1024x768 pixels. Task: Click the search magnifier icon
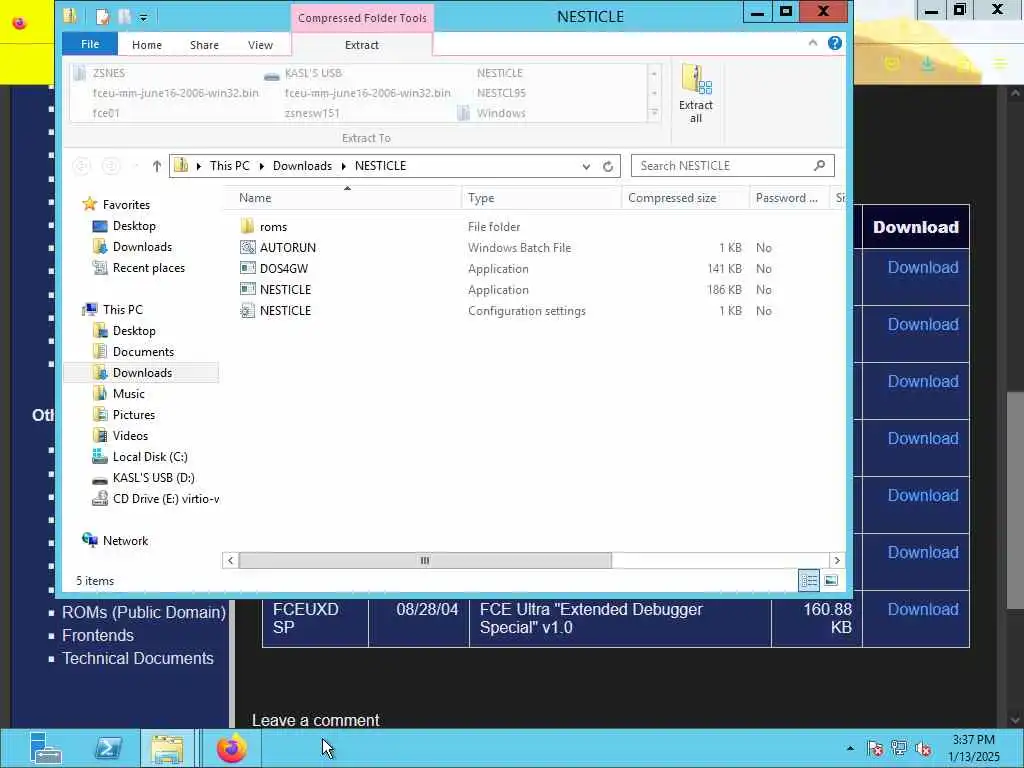pos(820,166)
